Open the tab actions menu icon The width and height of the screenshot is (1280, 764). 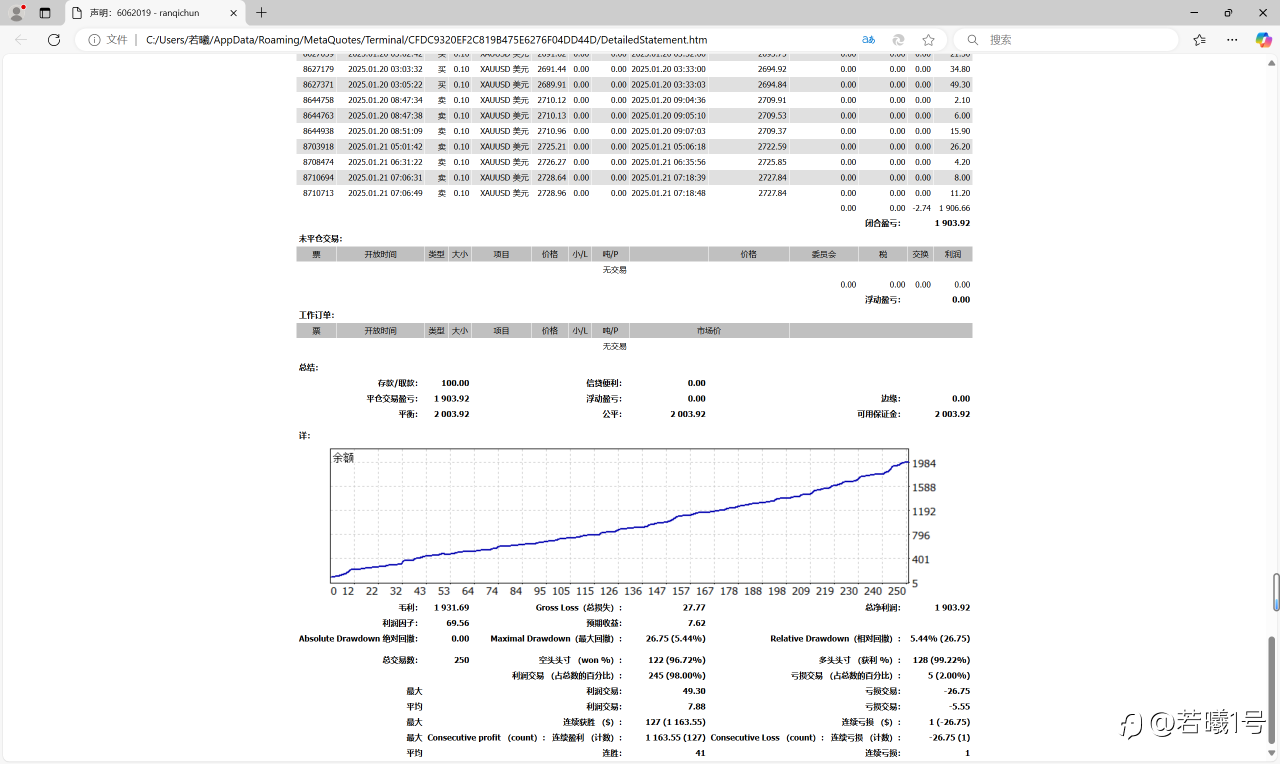pyautogui.click(x=45, y=13)
